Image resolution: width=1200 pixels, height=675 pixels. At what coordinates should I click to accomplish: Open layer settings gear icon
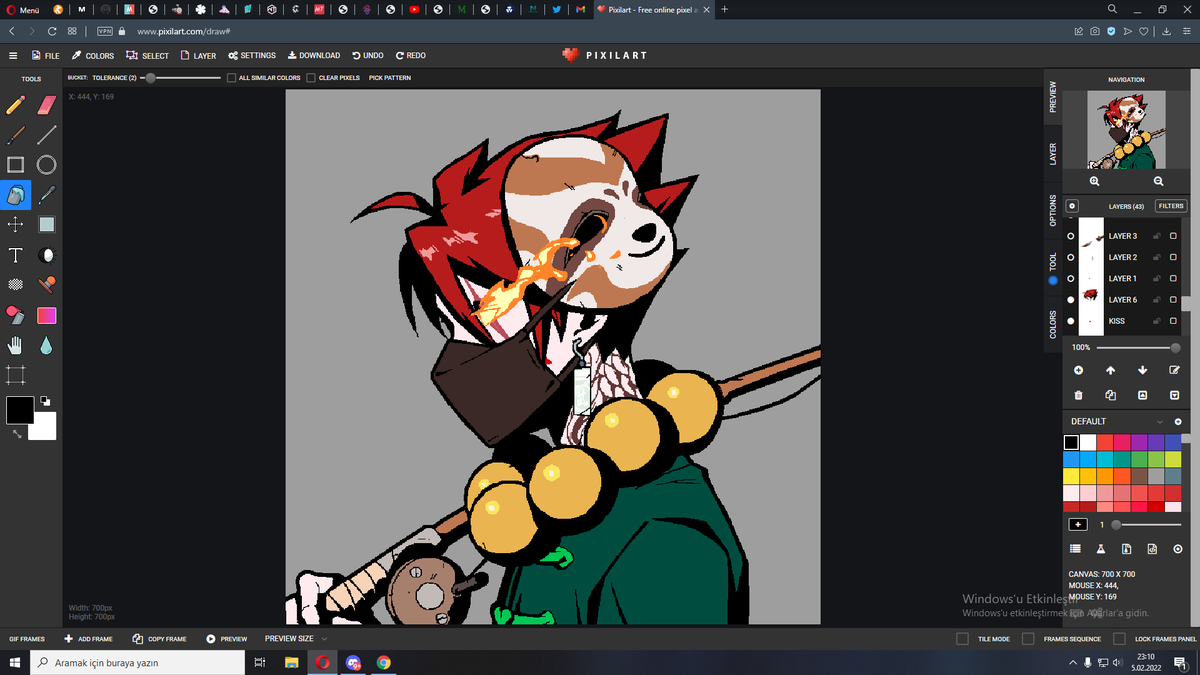point(1072,206)
